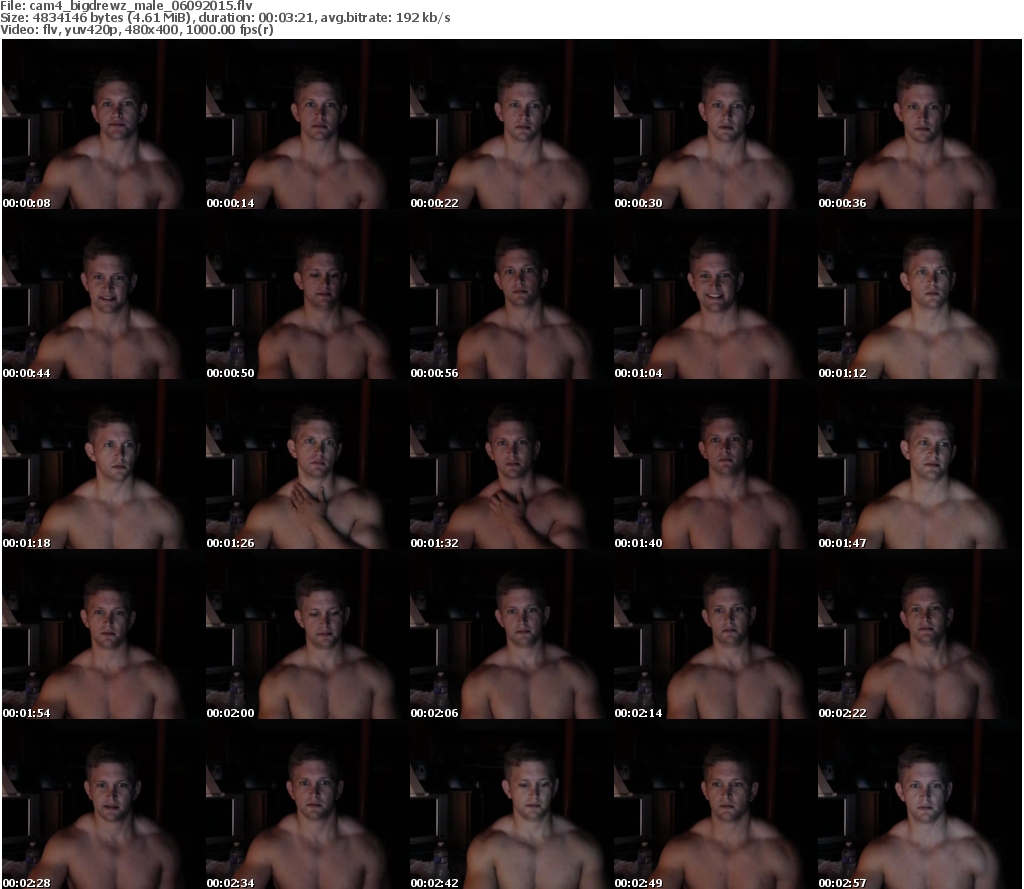Choose the thumbnail labeled 00:00:30
This screenshot has height=889, width=1024.
tap(715, 124)
